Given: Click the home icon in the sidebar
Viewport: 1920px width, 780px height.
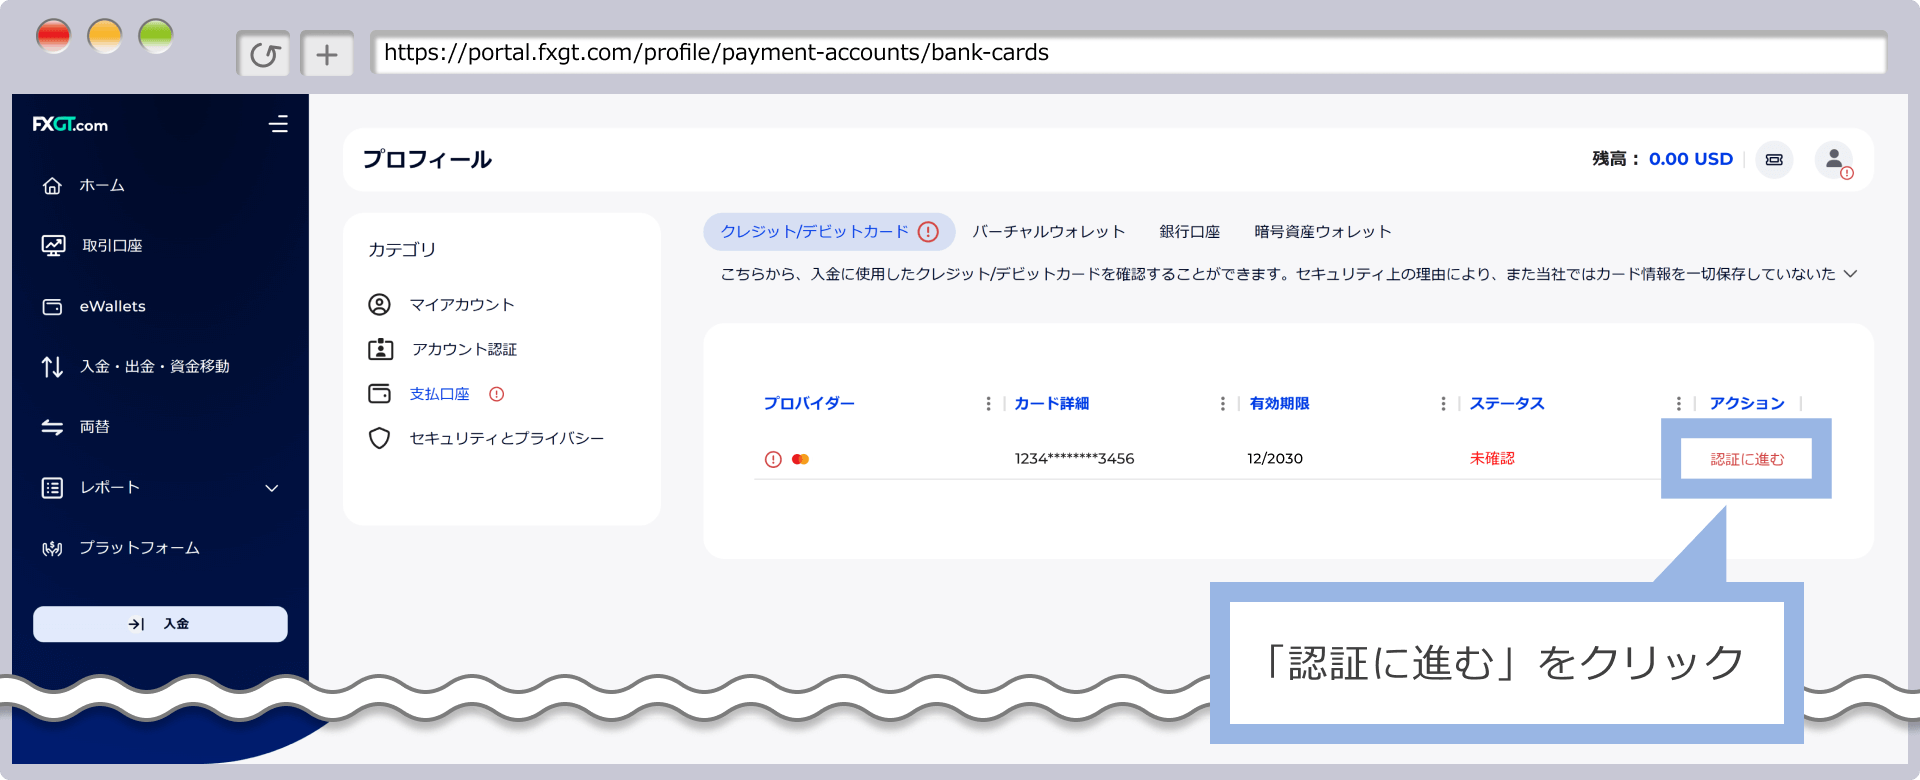Looking at the screenshot, I should point(53,186).
